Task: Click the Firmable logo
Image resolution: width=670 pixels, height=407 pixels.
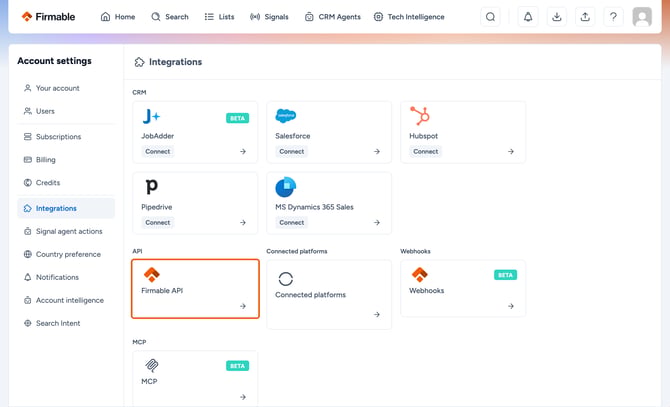Action: tap(48, 17)
